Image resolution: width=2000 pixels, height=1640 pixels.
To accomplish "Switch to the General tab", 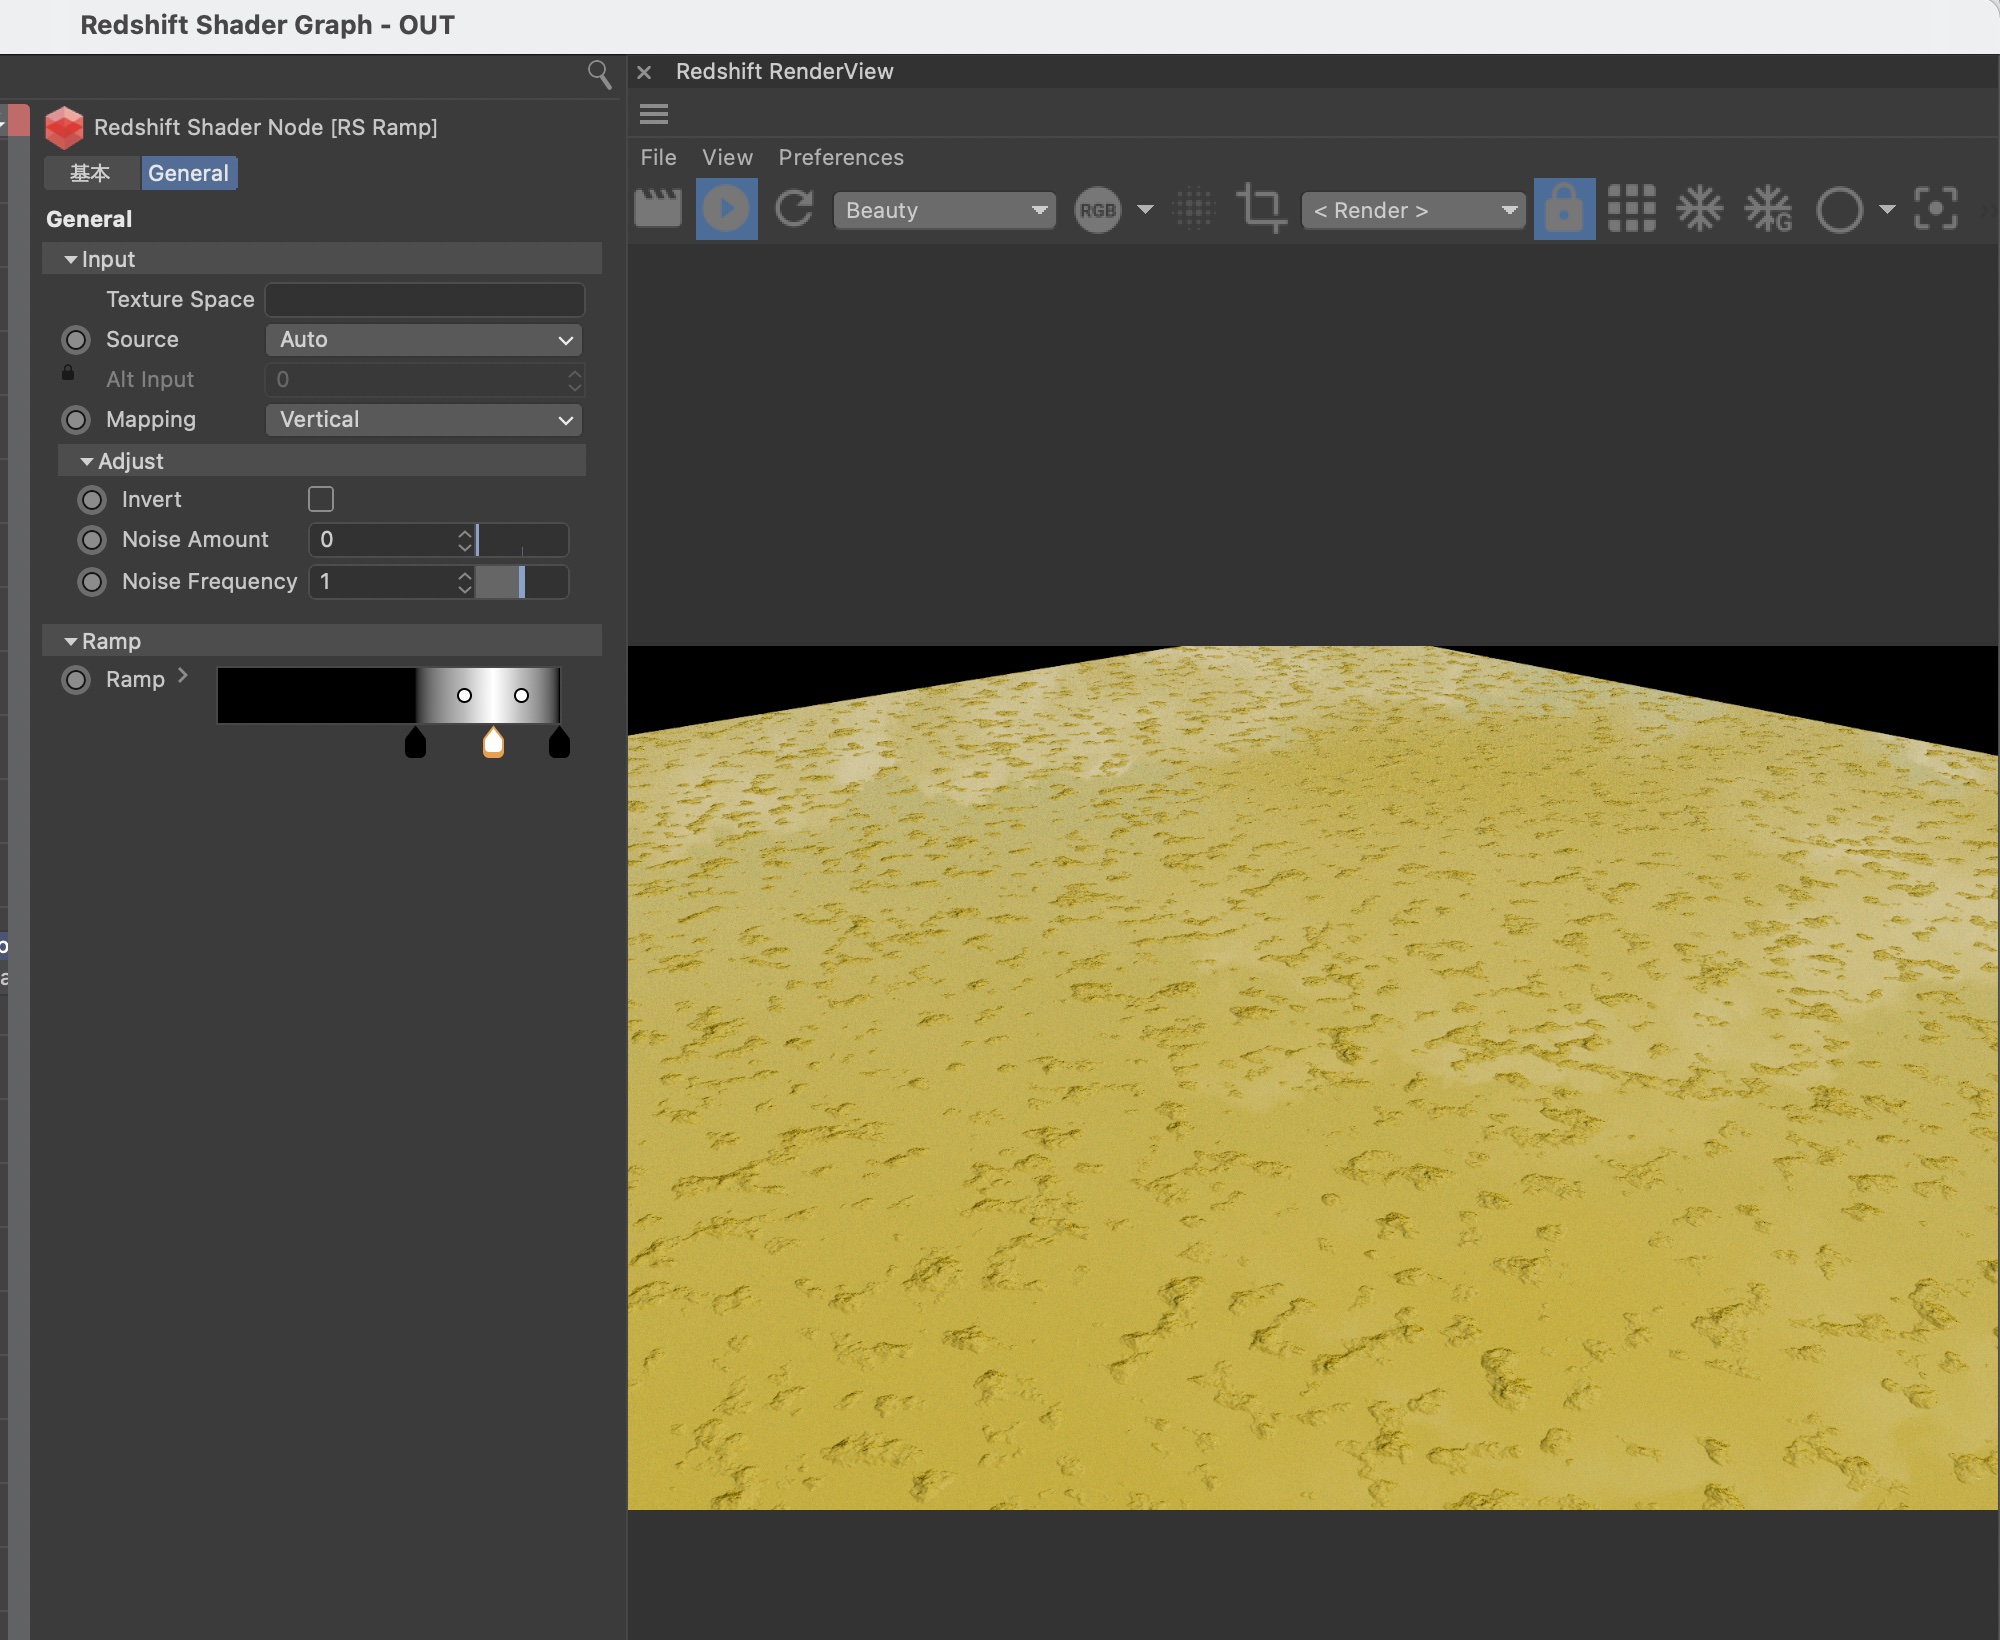I will pos(188,173).
